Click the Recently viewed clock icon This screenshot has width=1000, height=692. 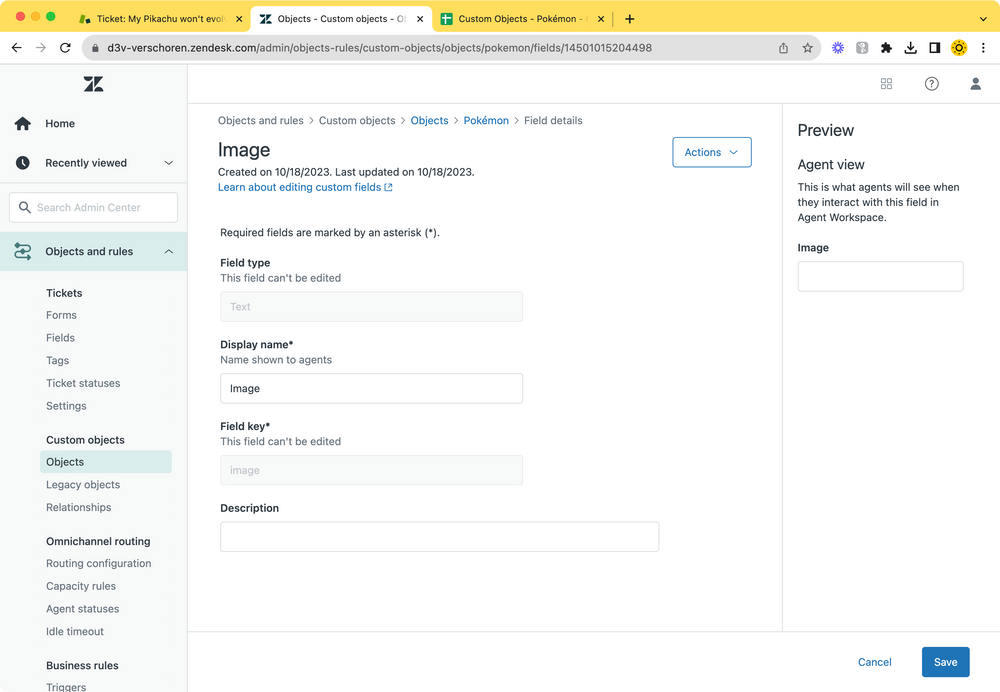point(22,162)
